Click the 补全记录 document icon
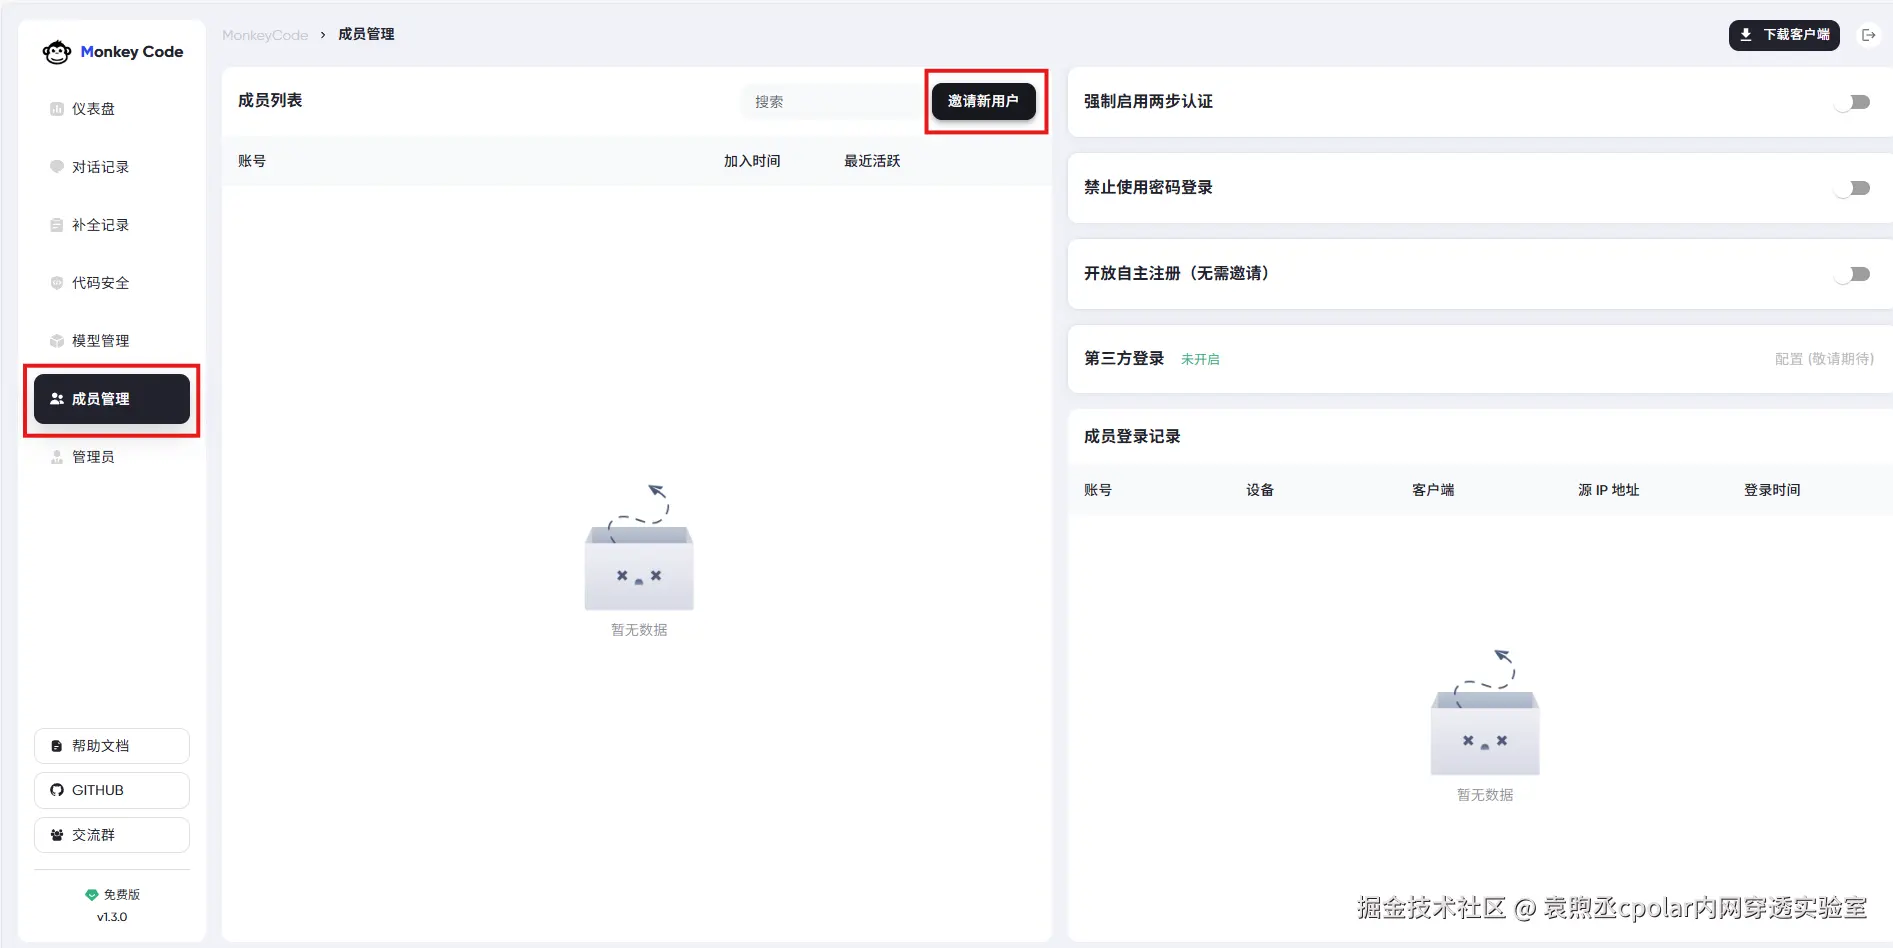1893x948 pixels. [57, 225]
